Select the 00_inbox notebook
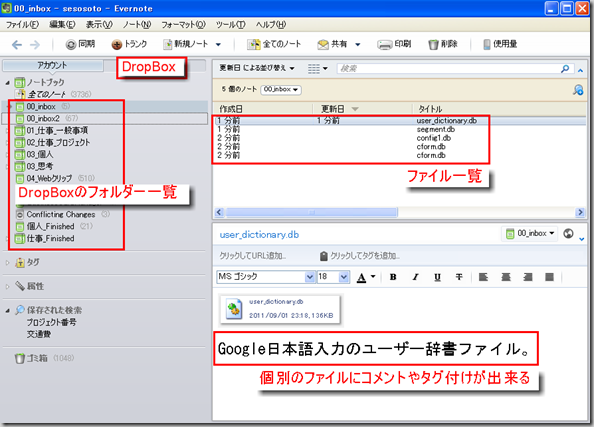The width and height of the screenshot is (594, 427). [x=41, y=106]
